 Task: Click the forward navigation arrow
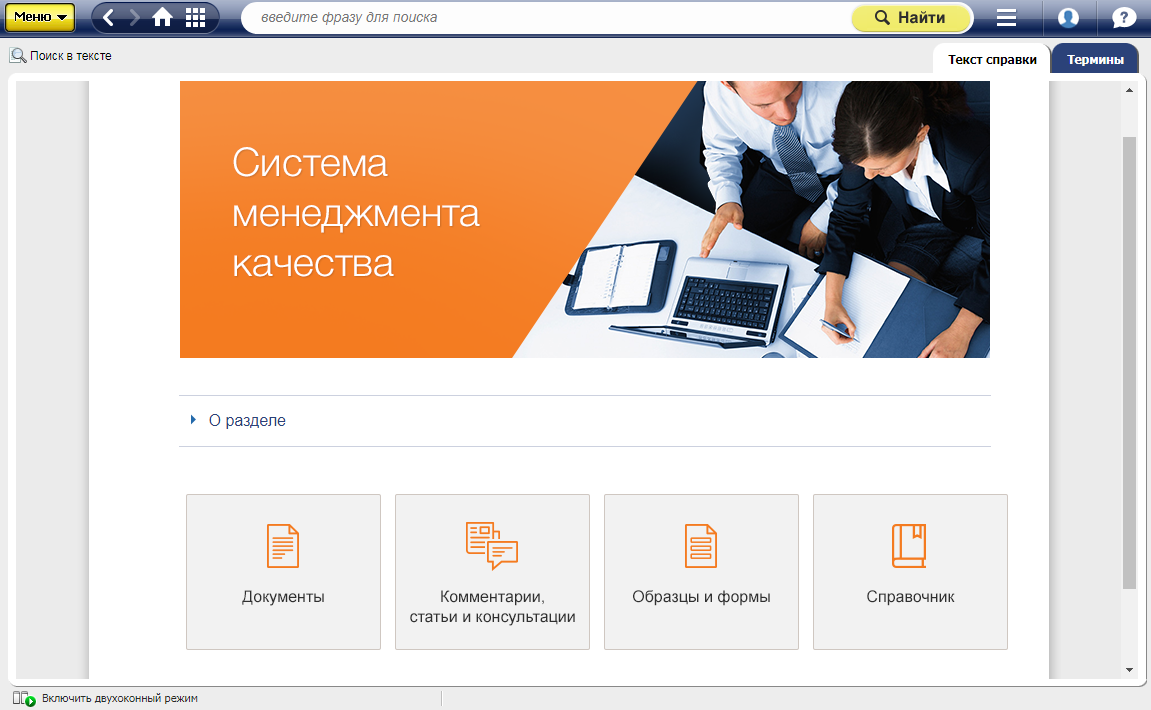pyautogui.click(x=135, y=18)
